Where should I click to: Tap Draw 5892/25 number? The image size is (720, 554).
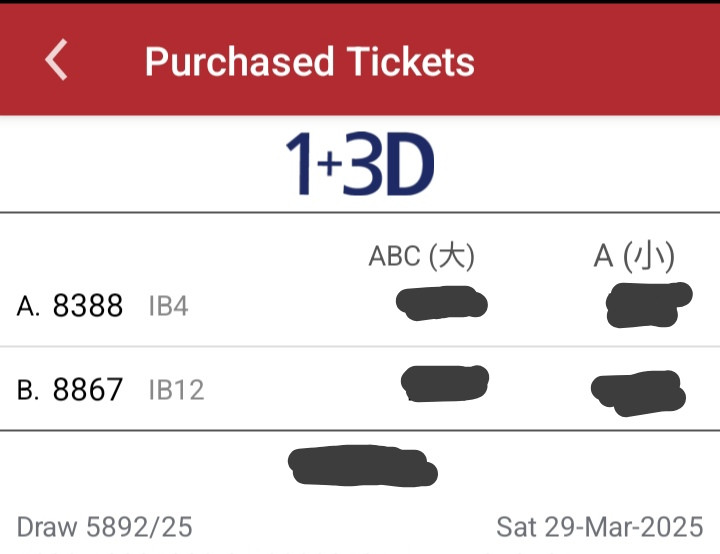pyautogui.click(x=105, y=527)
